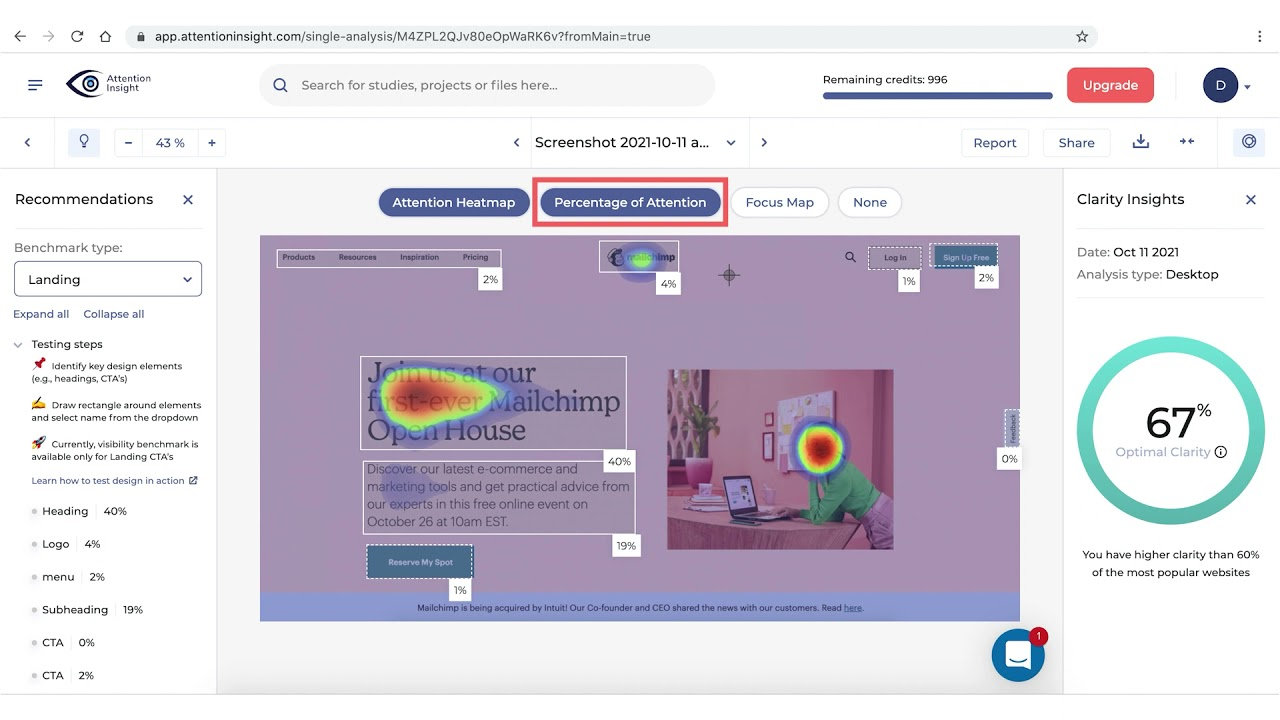Click Collapse all link
Image resolution: width=1280 pixels, height=720 pixels.
[x=114, y=314]
